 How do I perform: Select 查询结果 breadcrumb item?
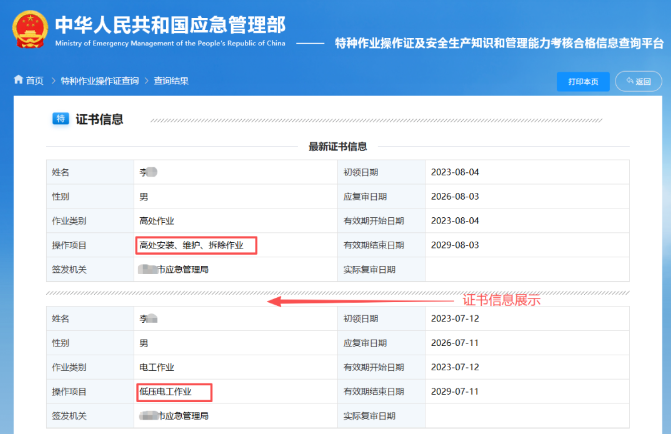(x=171, y=81)
